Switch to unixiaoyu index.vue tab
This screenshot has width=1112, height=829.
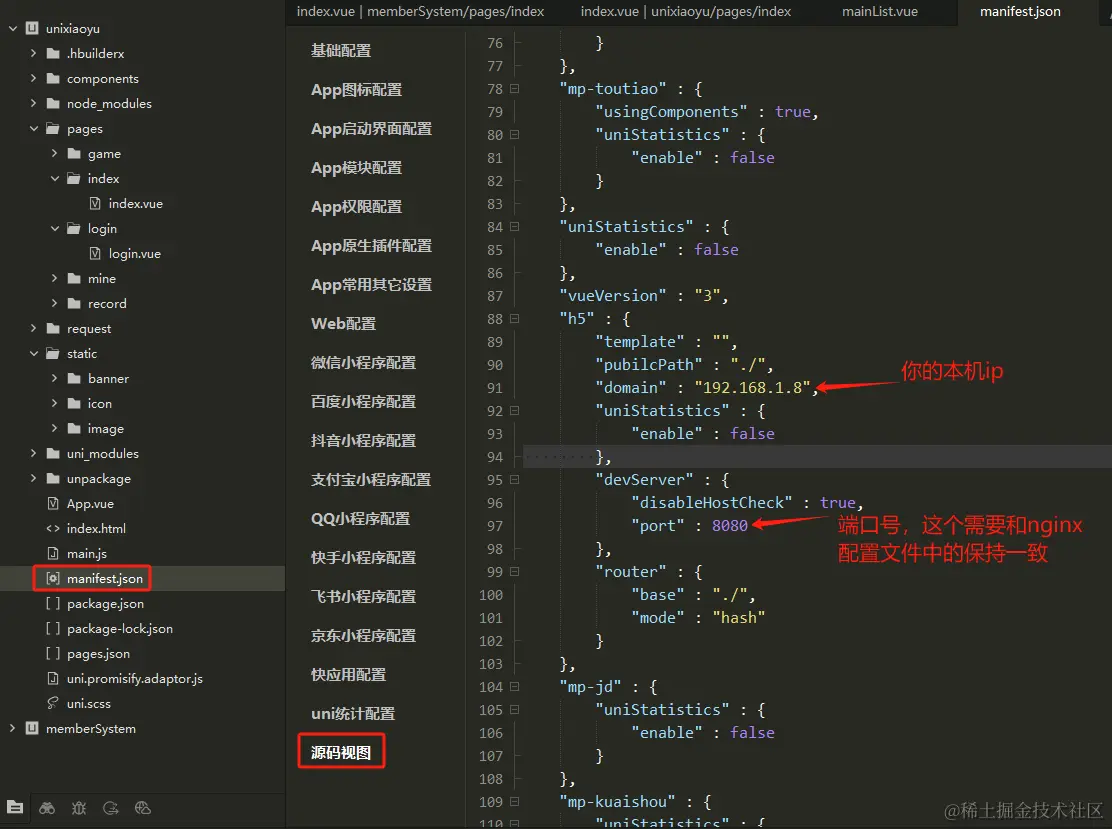tap(686, 11)
